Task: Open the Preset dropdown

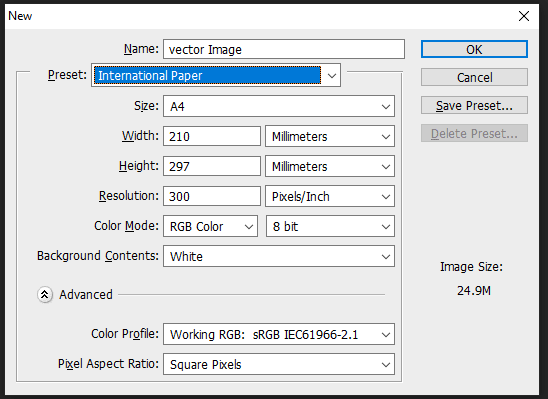Action: pos(216,75)
